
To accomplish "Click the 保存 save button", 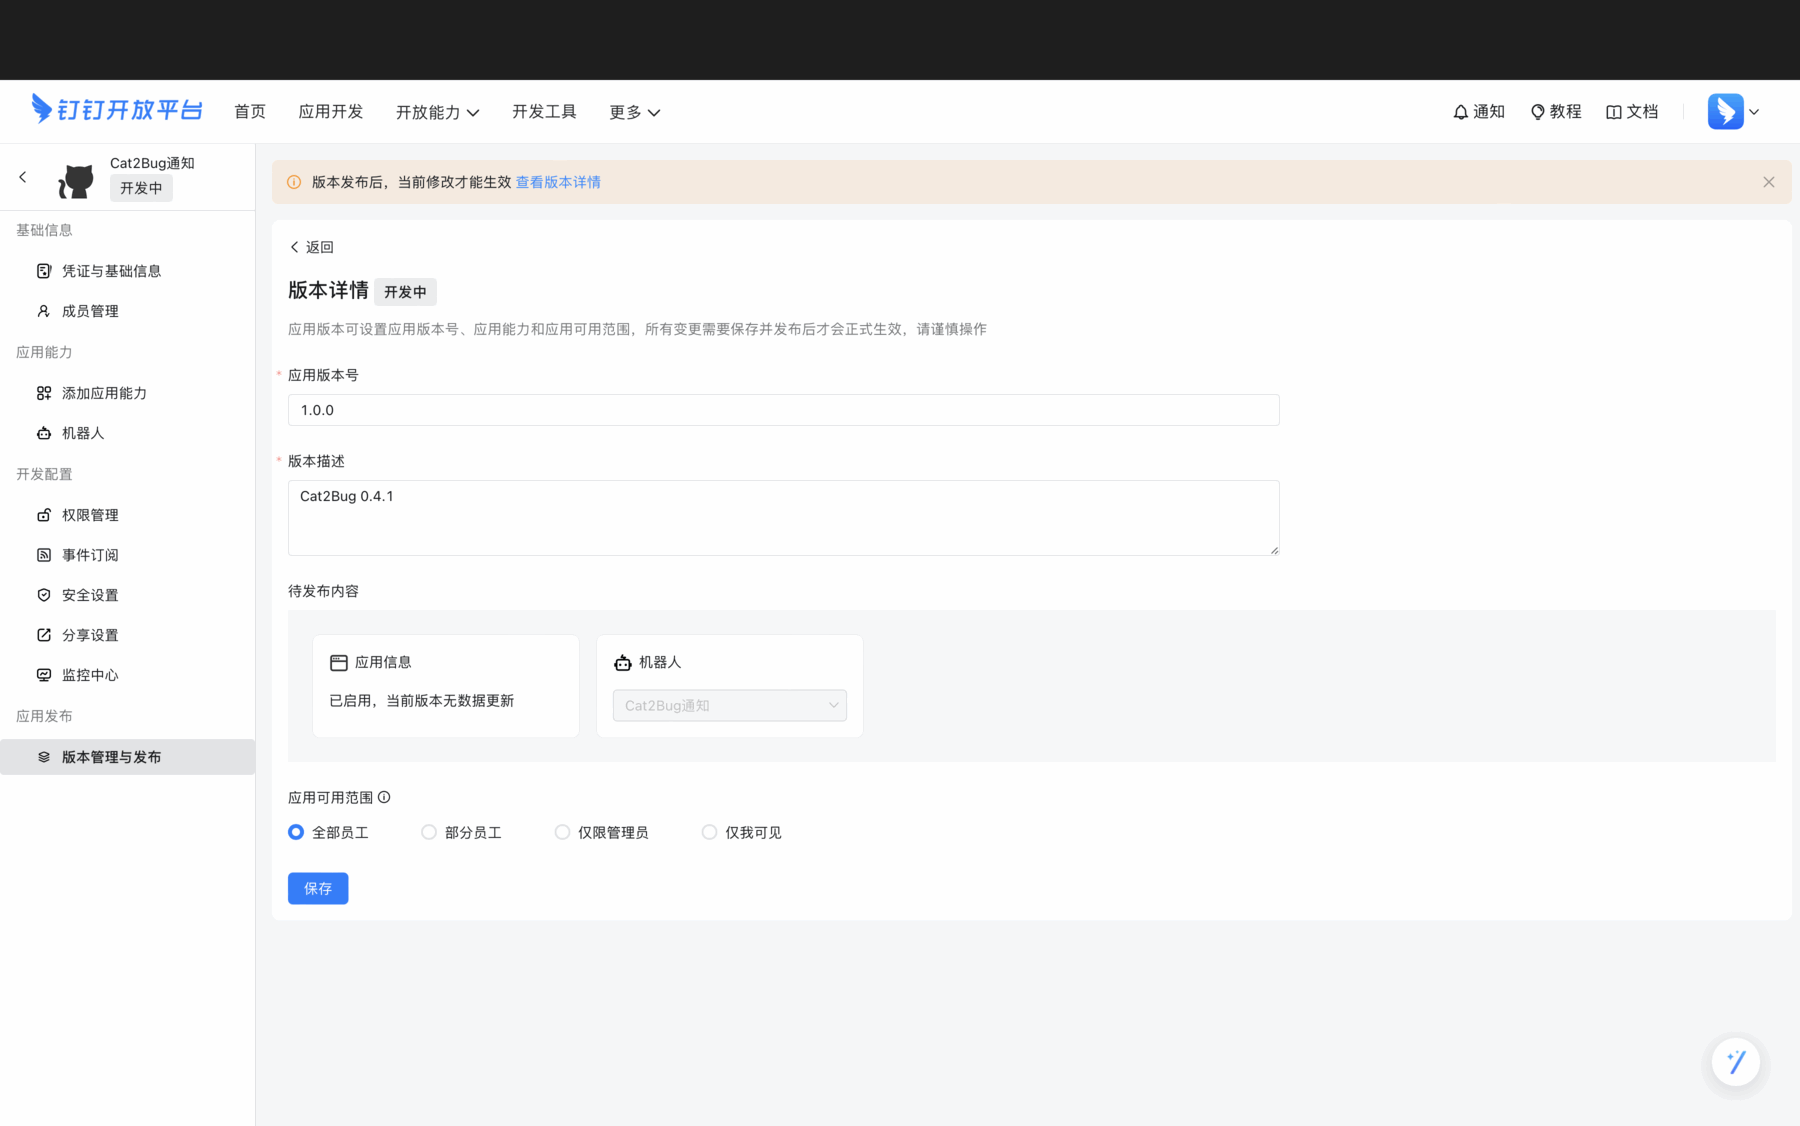I will tap(317, 888).
